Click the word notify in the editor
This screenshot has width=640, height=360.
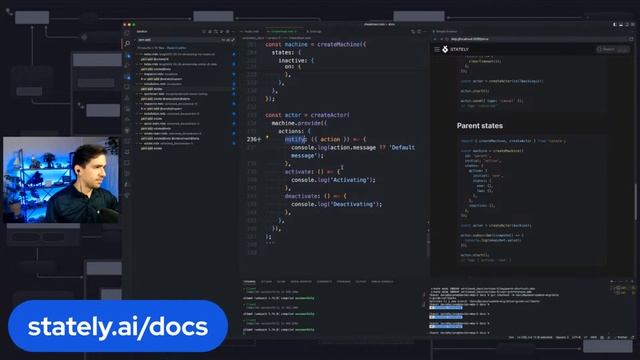(295, 139)
